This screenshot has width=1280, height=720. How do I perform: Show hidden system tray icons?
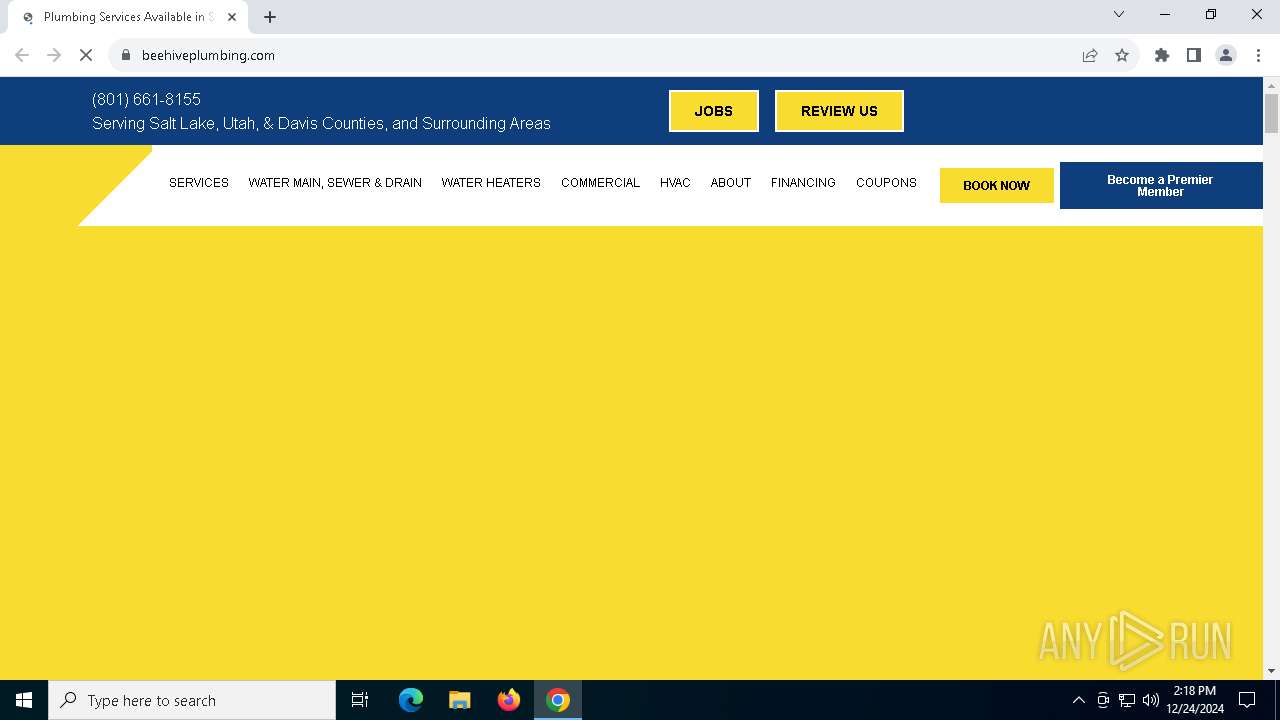(1078, 700)
